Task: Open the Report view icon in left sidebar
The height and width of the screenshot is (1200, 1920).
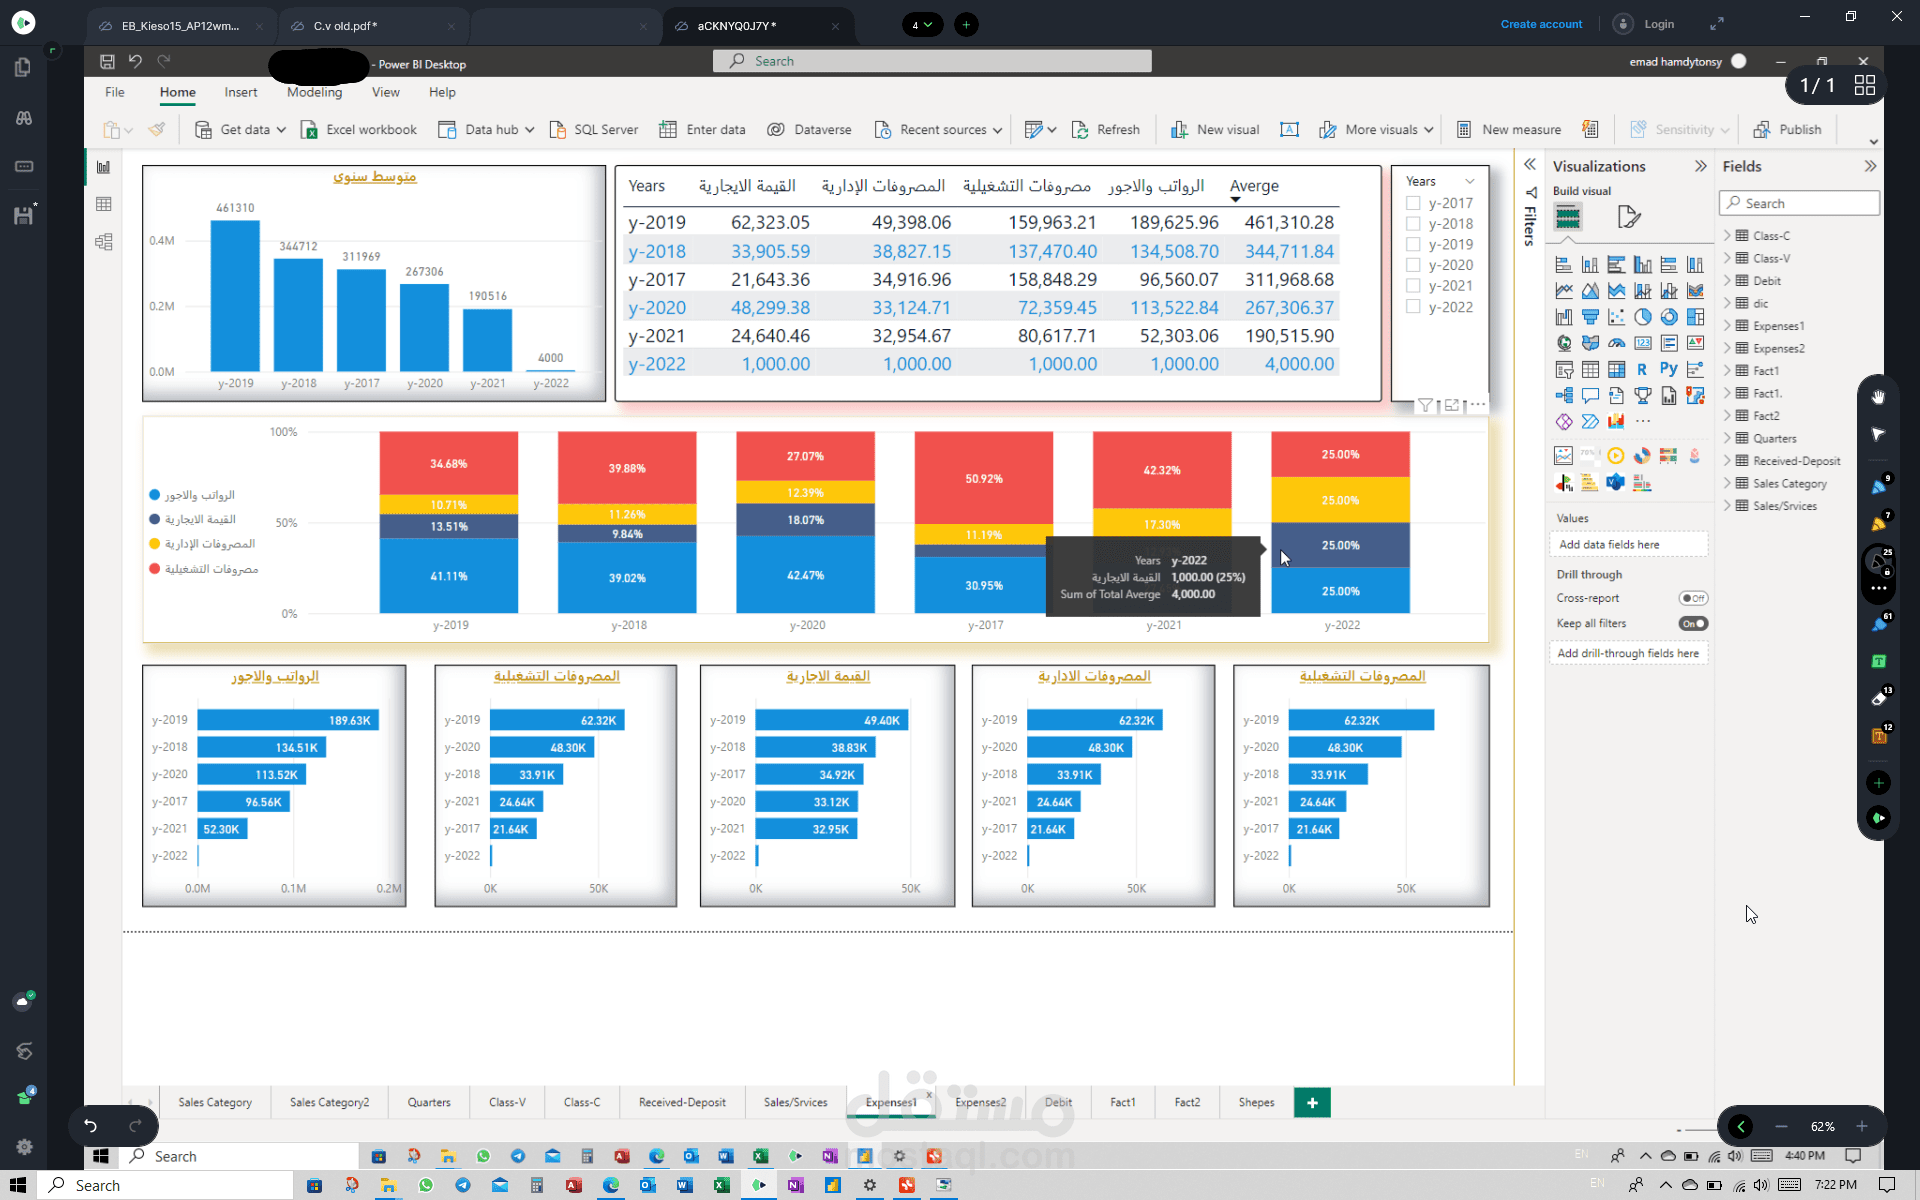Action: [103, 167]
